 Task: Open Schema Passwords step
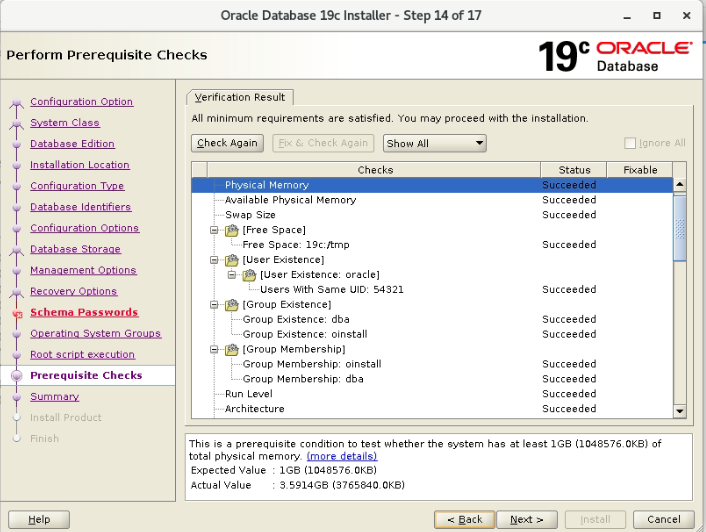(84, 312)
